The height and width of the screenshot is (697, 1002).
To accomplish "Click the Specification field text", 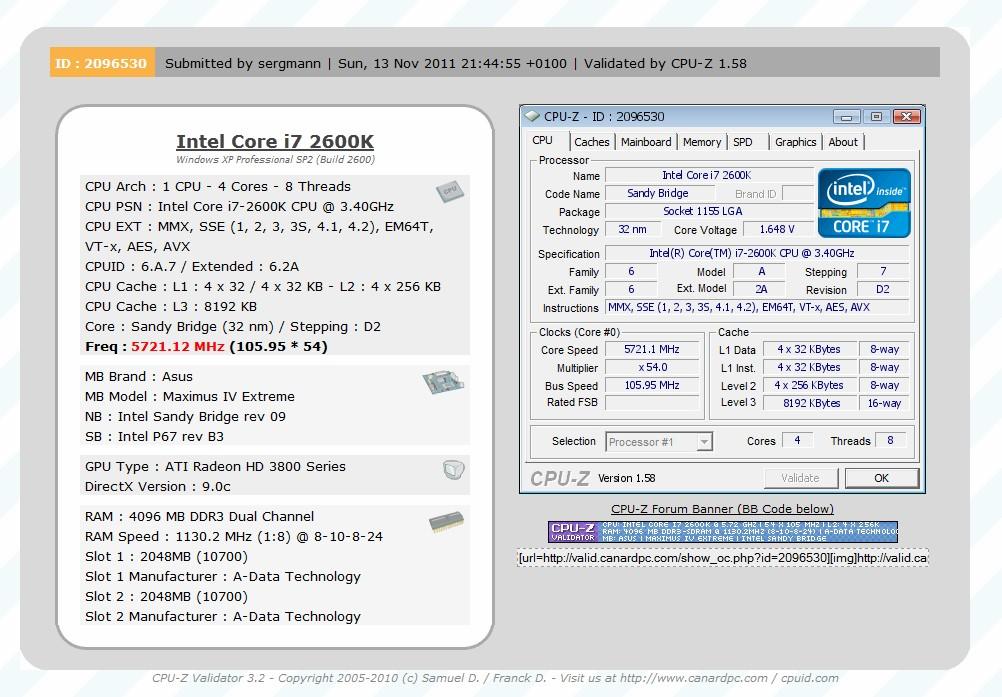I will pyautogui.click(x=757, y=253).
